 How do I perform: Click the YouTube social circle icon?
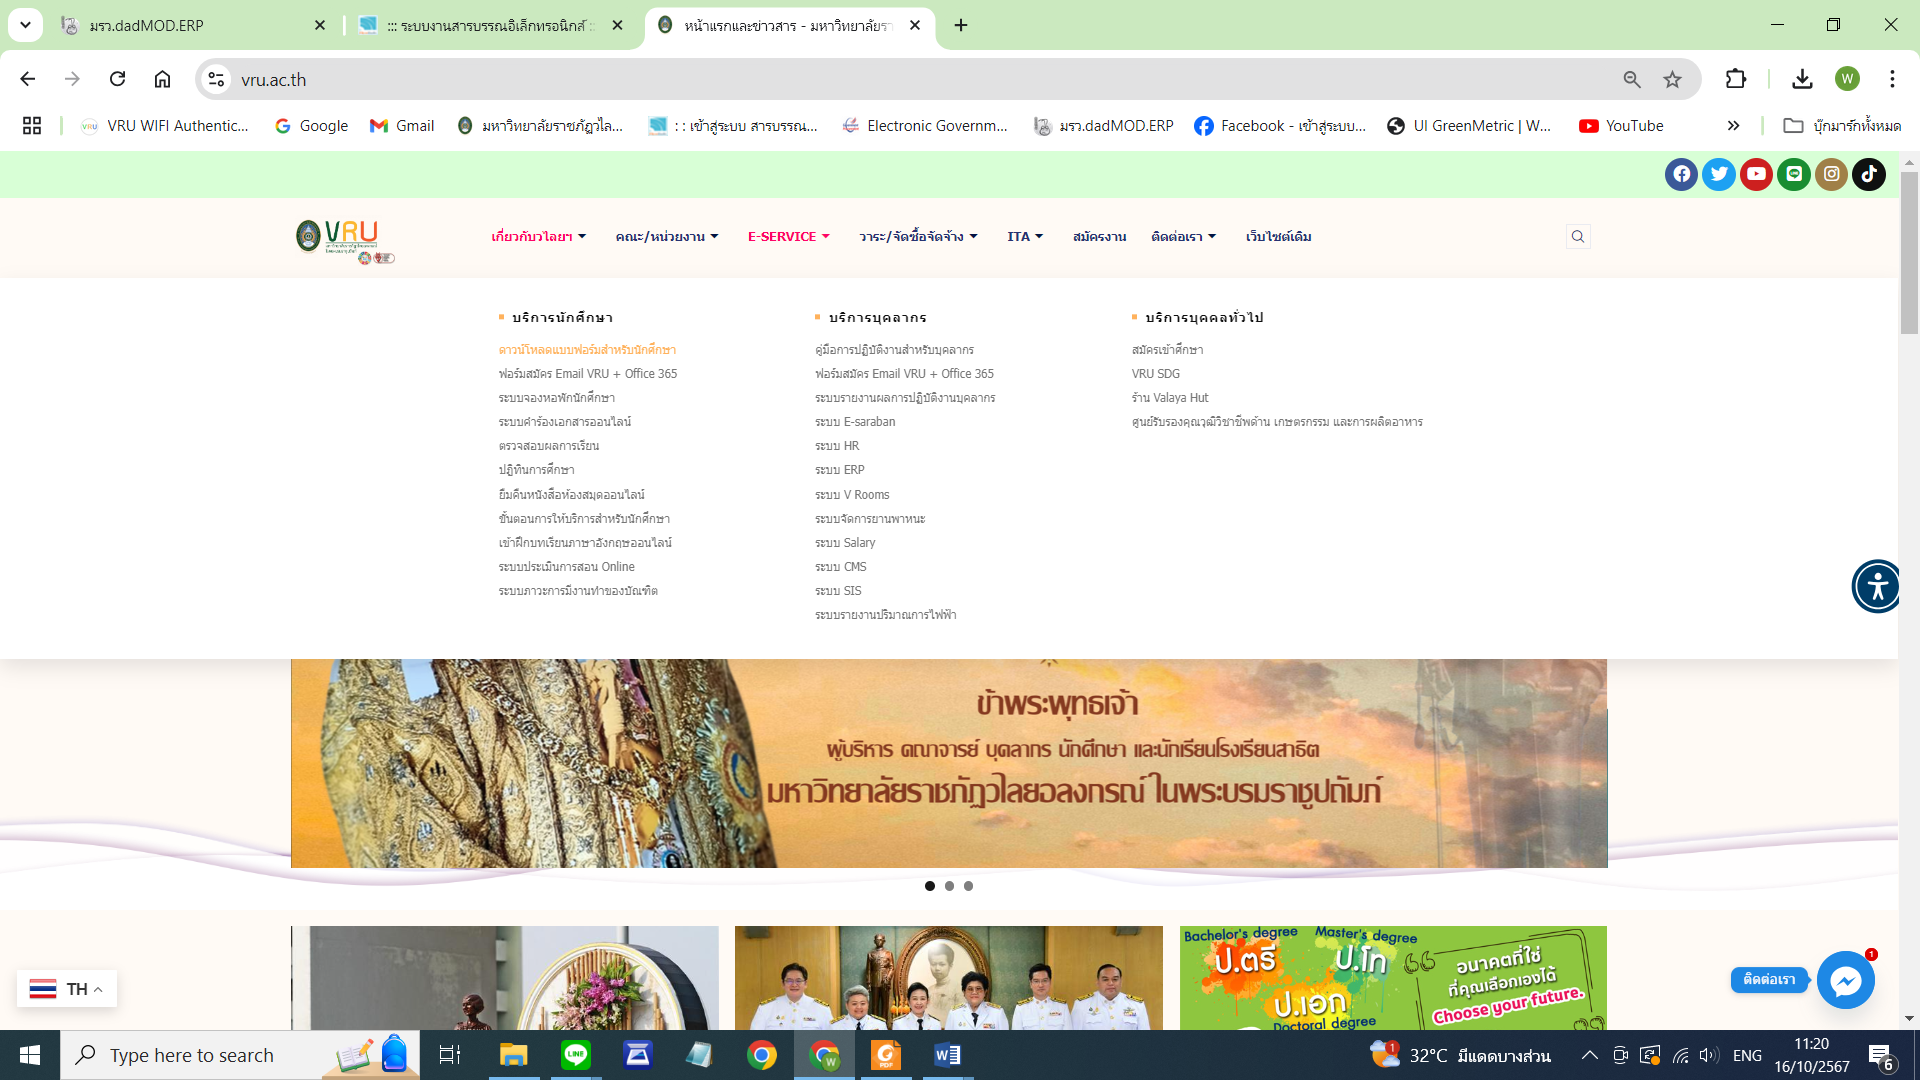[x=1756, y=174]
